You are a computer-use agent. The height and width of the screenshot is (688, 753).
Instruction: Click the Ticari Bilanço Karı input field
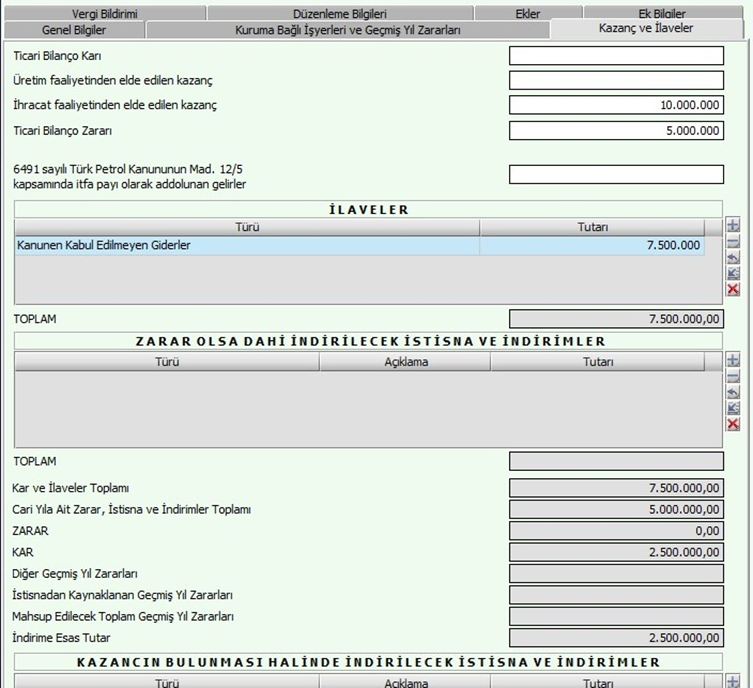point(616,56)
